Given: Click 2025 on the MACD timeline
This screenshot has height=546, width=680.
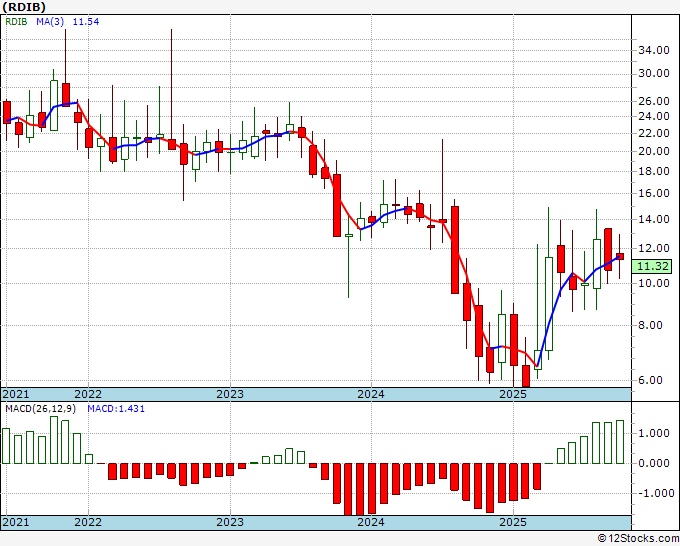Looking at the screenshot, I should pyautogui.click(x=513, y=522).
